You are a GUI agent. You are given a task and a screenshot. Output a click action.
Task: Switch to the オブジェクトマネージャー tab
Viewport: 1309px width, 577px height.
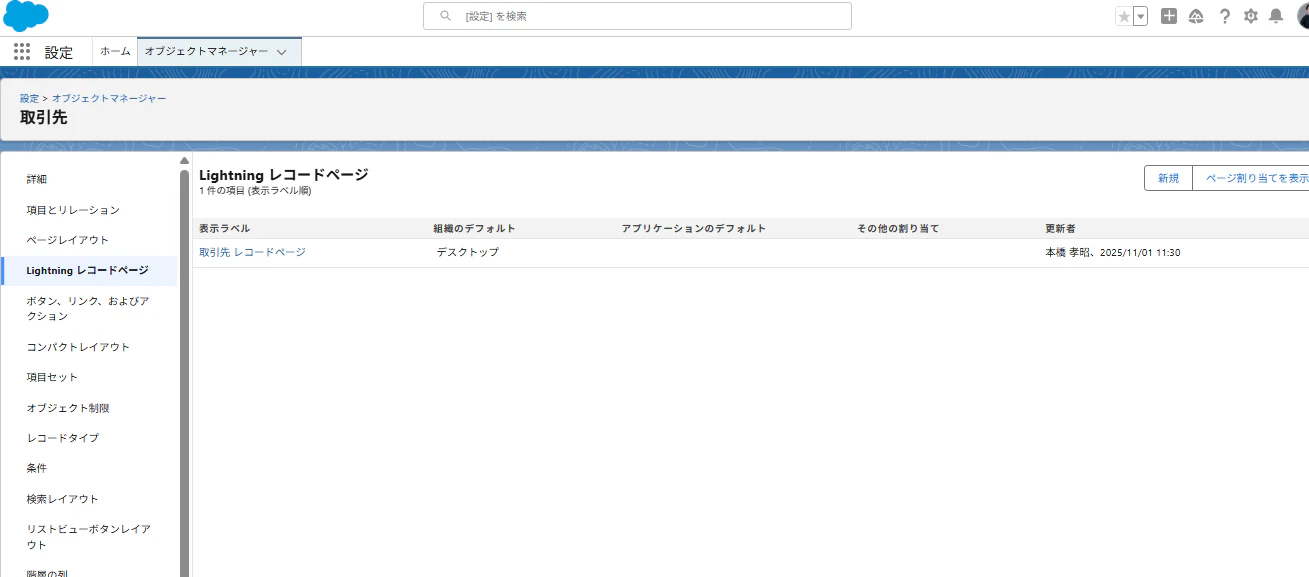207,51
